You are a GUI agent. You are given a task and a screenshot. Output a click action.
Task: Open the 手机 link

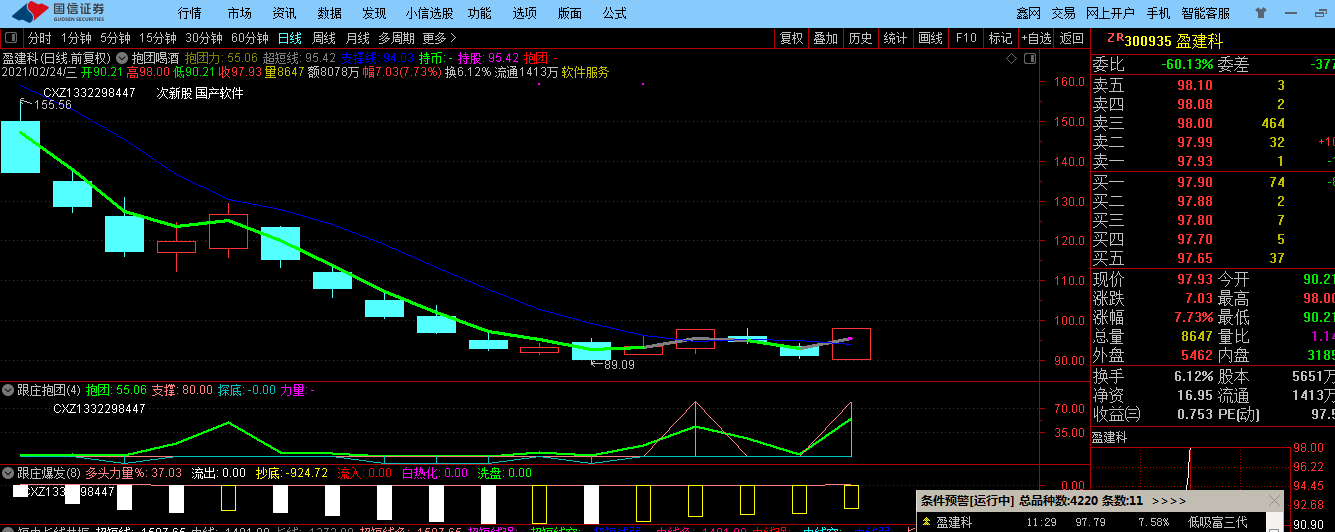pyautogui.click(x=1158, y=13)
